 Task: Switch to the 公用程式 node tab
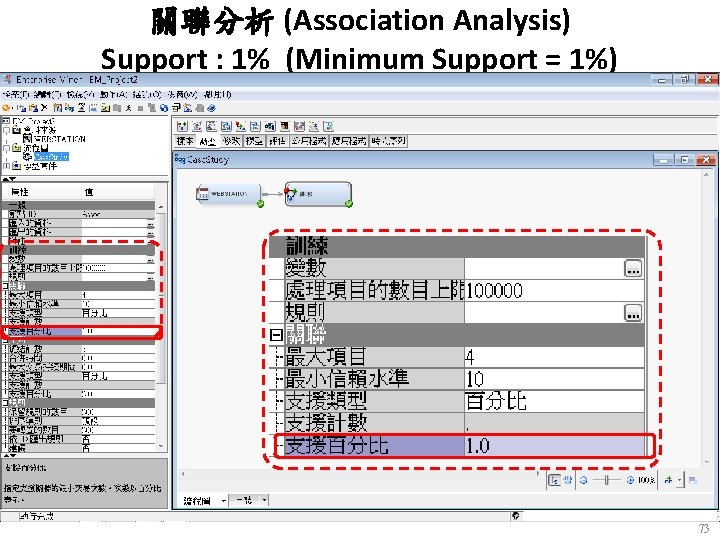(x=309, y=141)
